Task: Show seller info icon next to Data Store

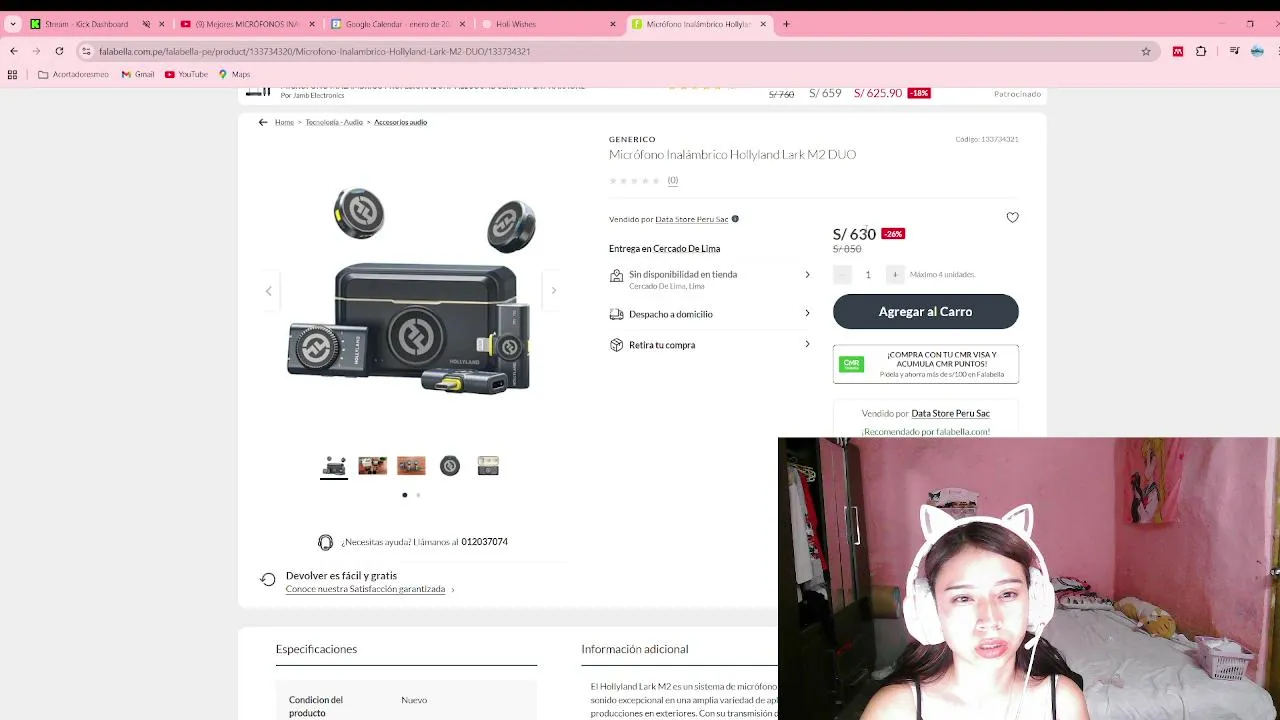Action: (735, 219)
